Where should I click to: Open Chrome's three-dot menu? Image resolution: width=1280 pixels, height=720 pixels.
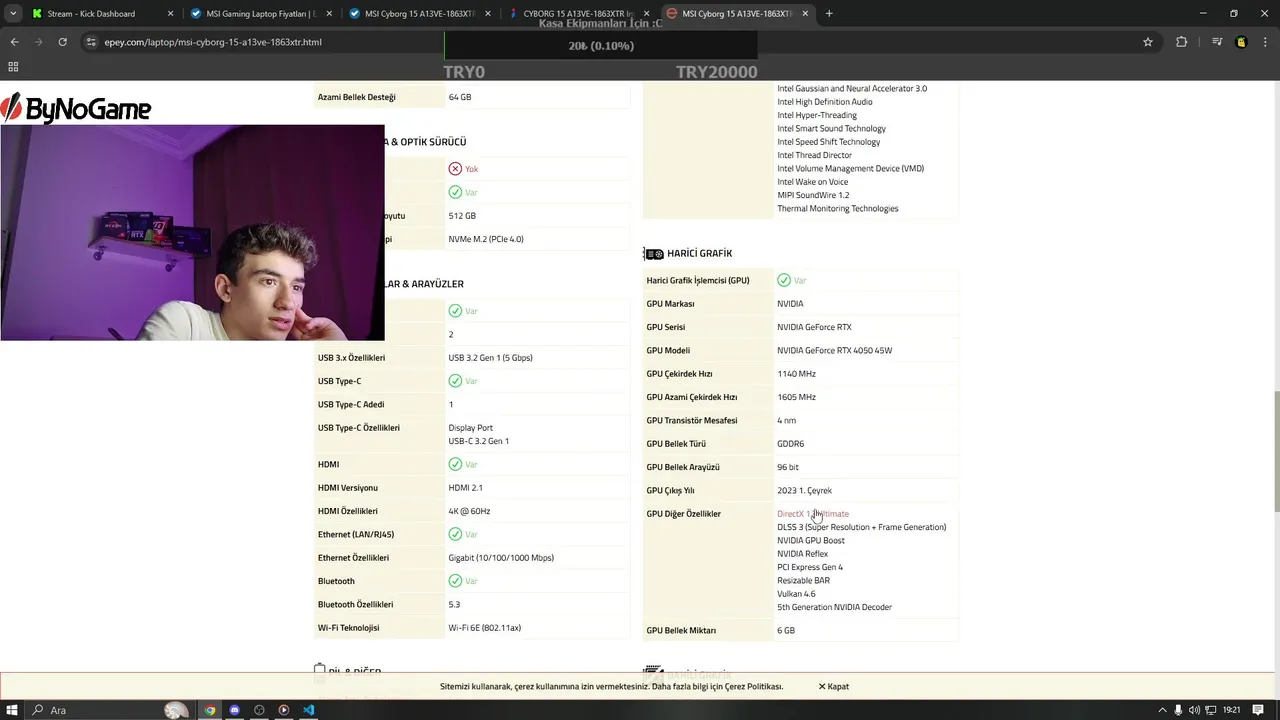[x=1266, y=42]
